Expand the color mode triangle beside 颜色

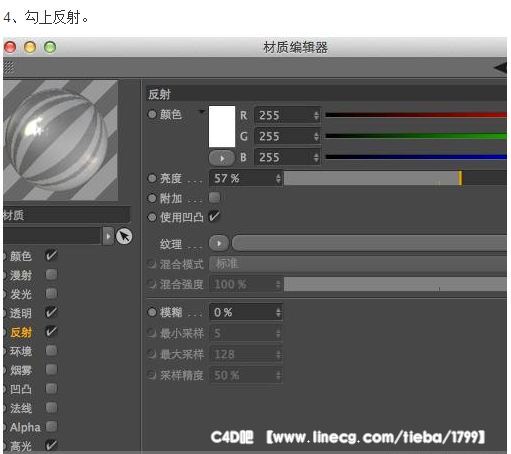(x=201, y=112)
